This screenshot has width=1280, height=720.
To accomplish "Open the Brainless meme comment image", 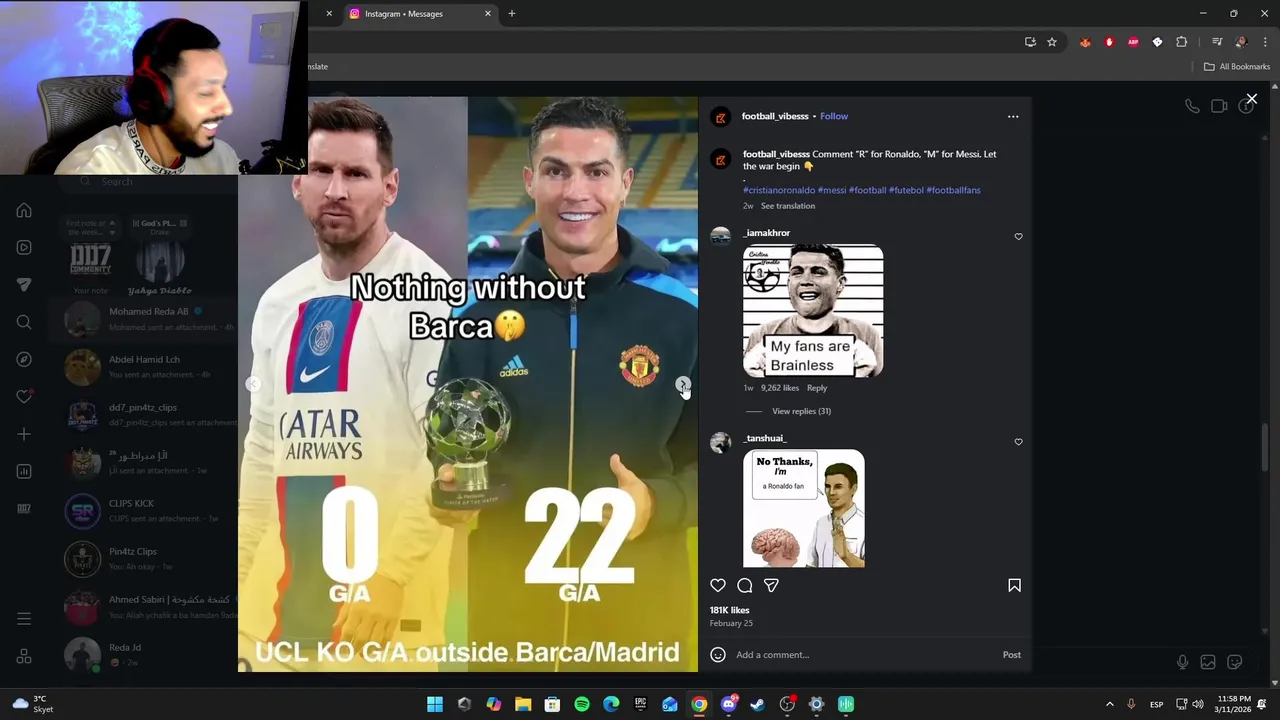I will [813, 310].
